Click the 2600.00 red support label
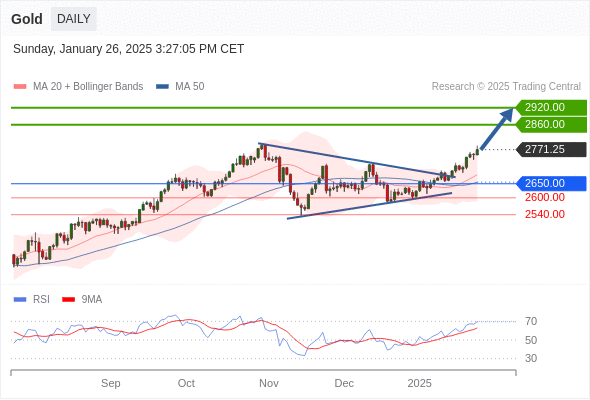This screenshot has width=590, height=400. [545, 197]
